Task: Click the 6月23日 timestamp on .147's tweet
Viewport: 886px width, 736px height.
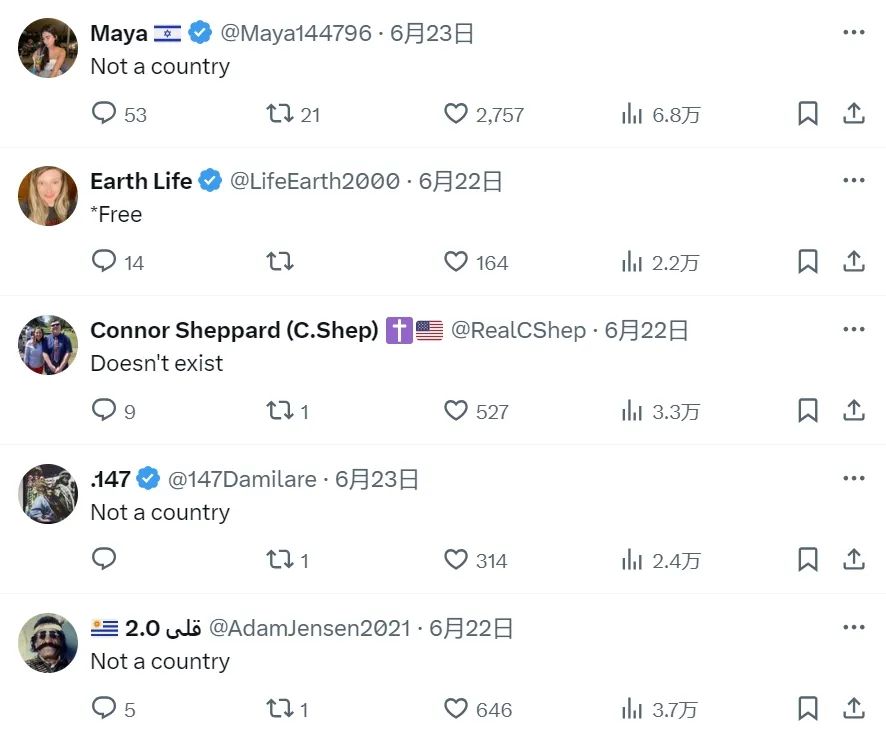Action: [x=377, y=479]
